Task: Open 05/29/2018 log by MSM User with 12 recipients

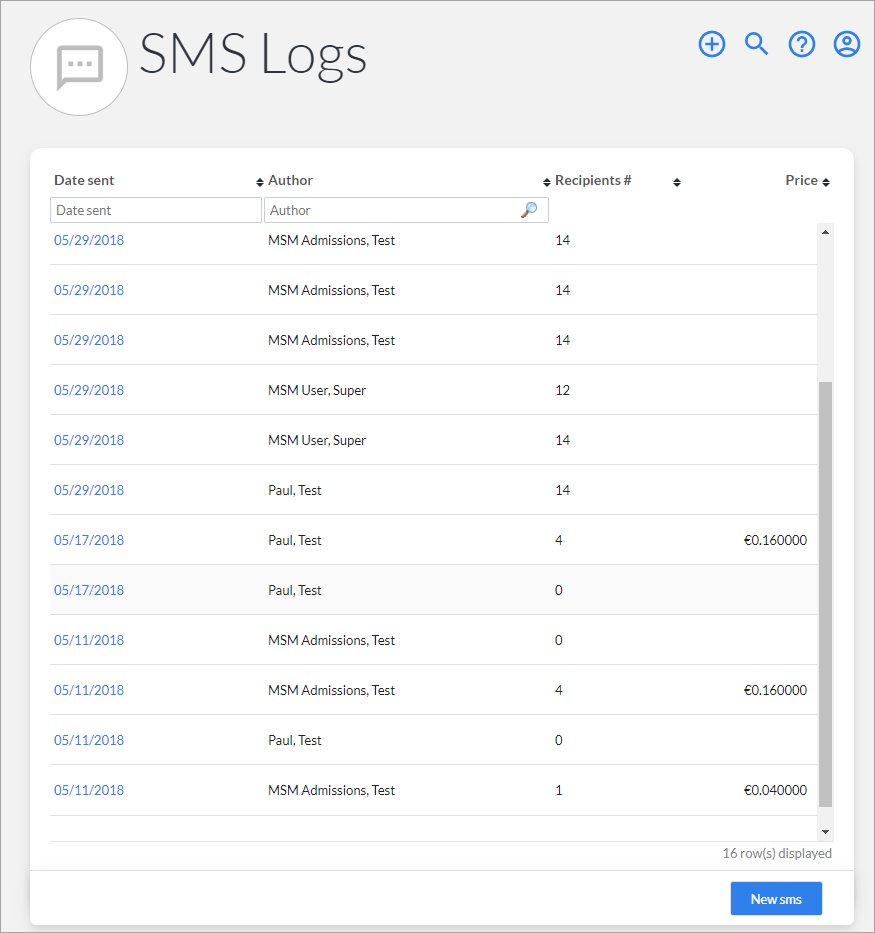Action: click(89, 390)
